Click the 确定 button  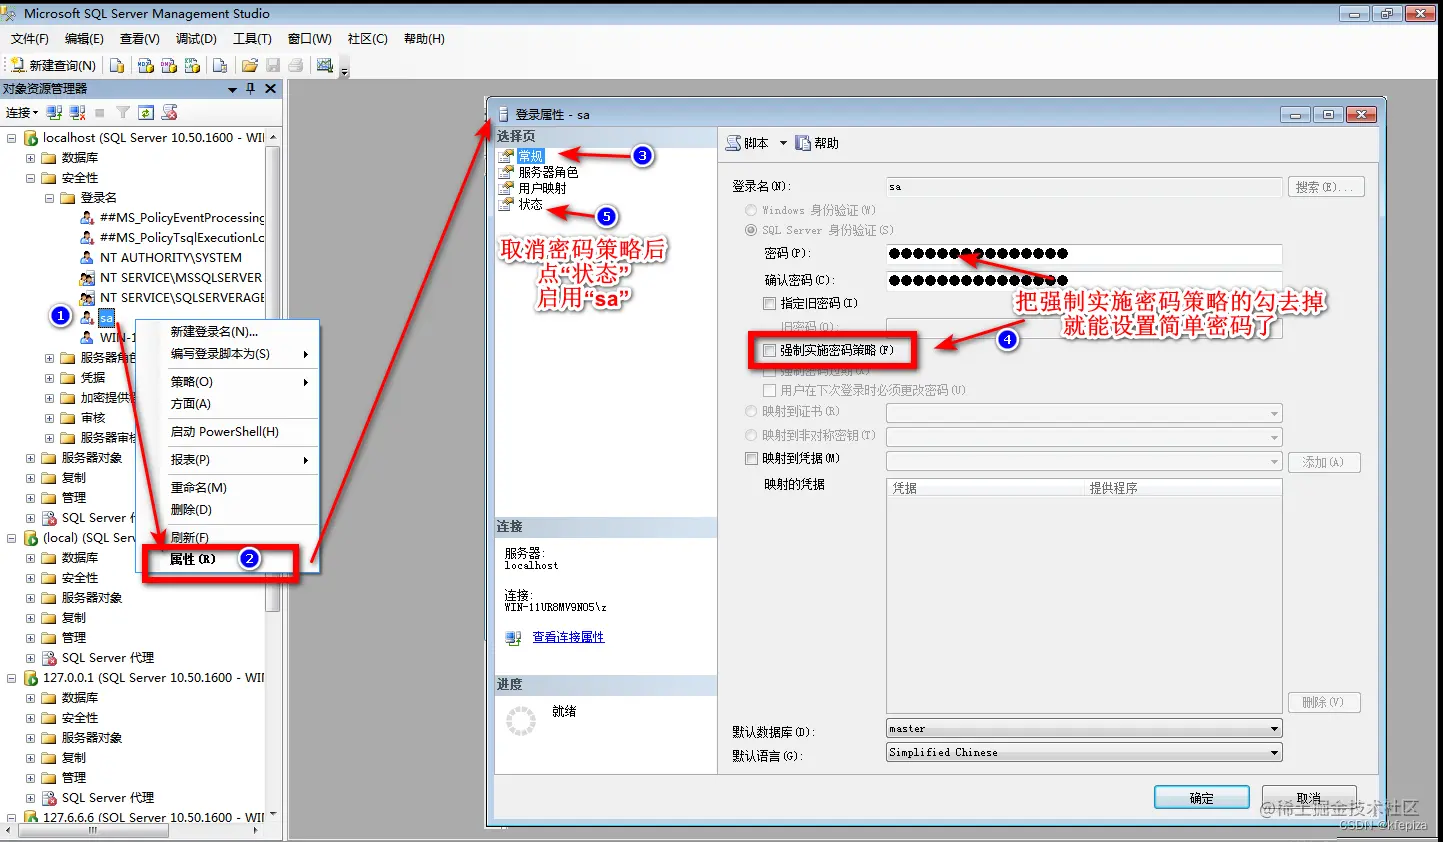pyautogui.click(x=1201, y=797)
